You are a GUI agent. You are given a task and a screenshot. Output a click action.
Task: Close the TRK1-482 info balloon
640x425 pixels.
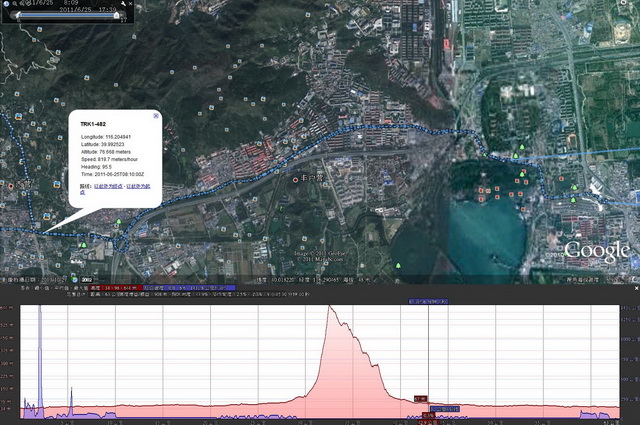point(156,116)
